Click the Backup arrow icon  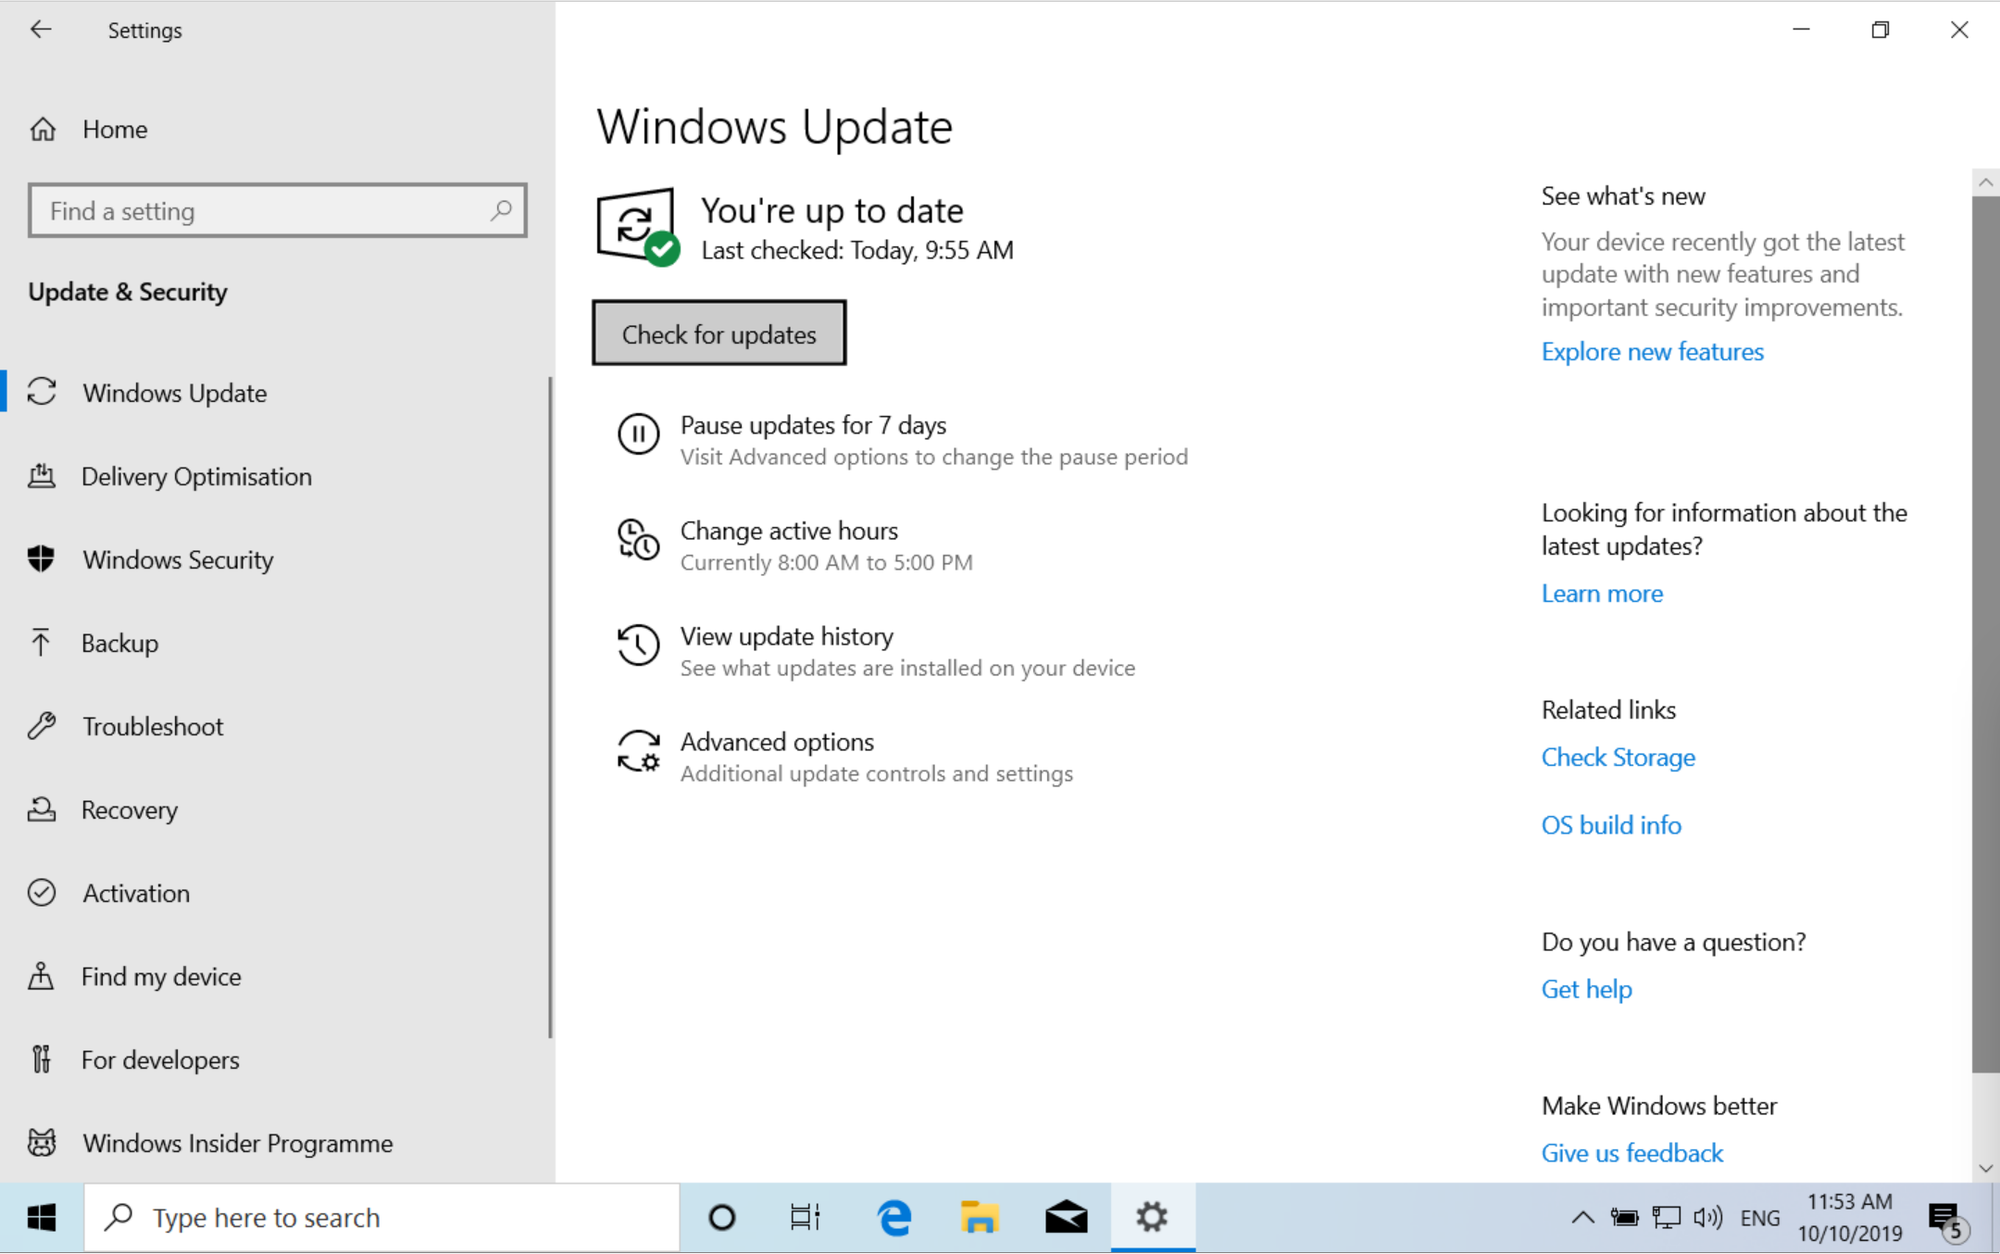click(42, 642)
